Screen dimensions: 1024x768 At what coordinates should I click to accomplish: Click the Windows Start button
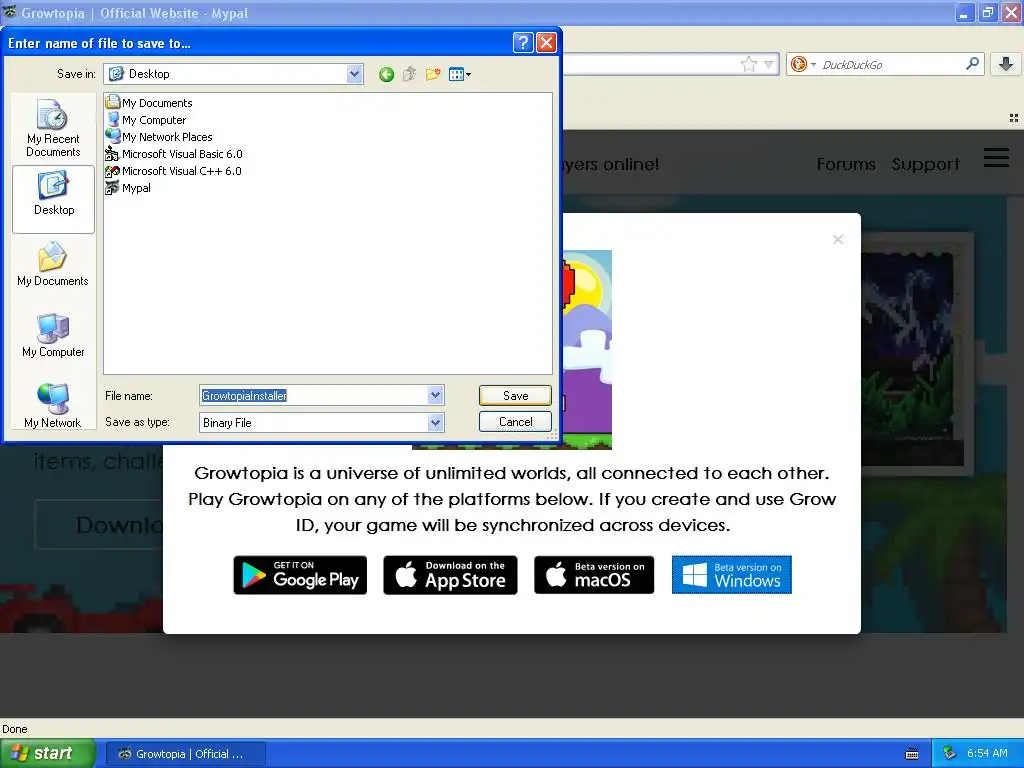click(47, 753)
